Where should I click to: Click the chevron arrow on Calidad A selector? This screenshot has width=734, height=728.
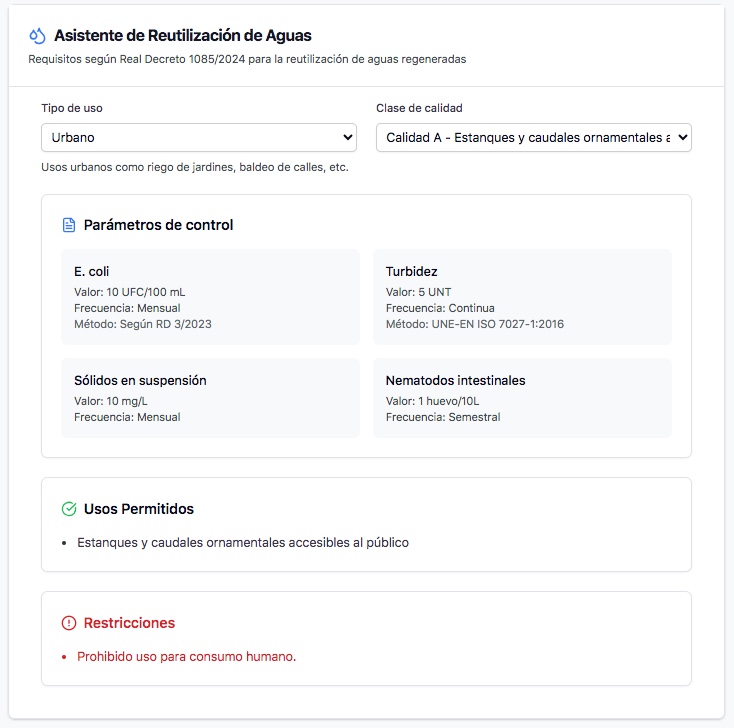683,138
